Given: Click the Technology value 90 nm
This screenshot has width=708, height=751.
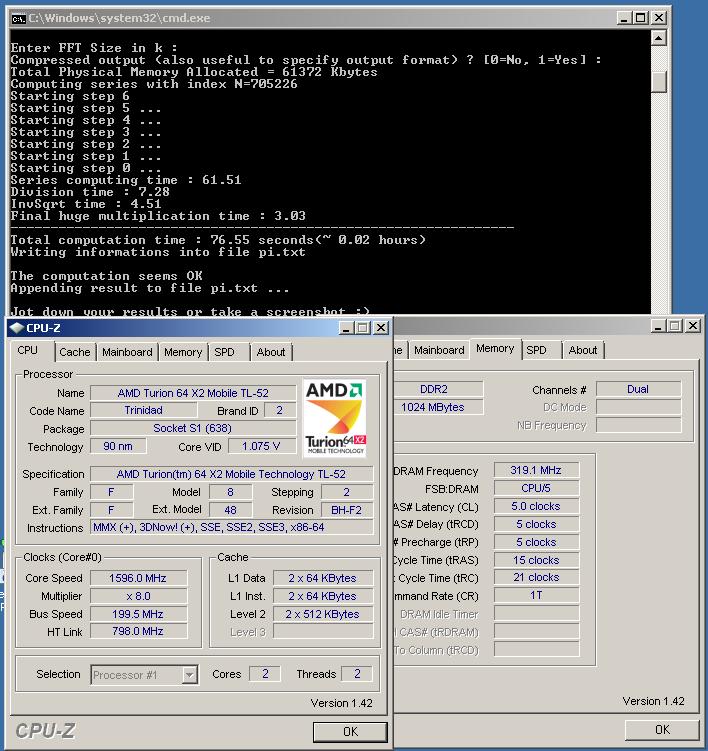Looking at the screenshot, I should 118,446.
